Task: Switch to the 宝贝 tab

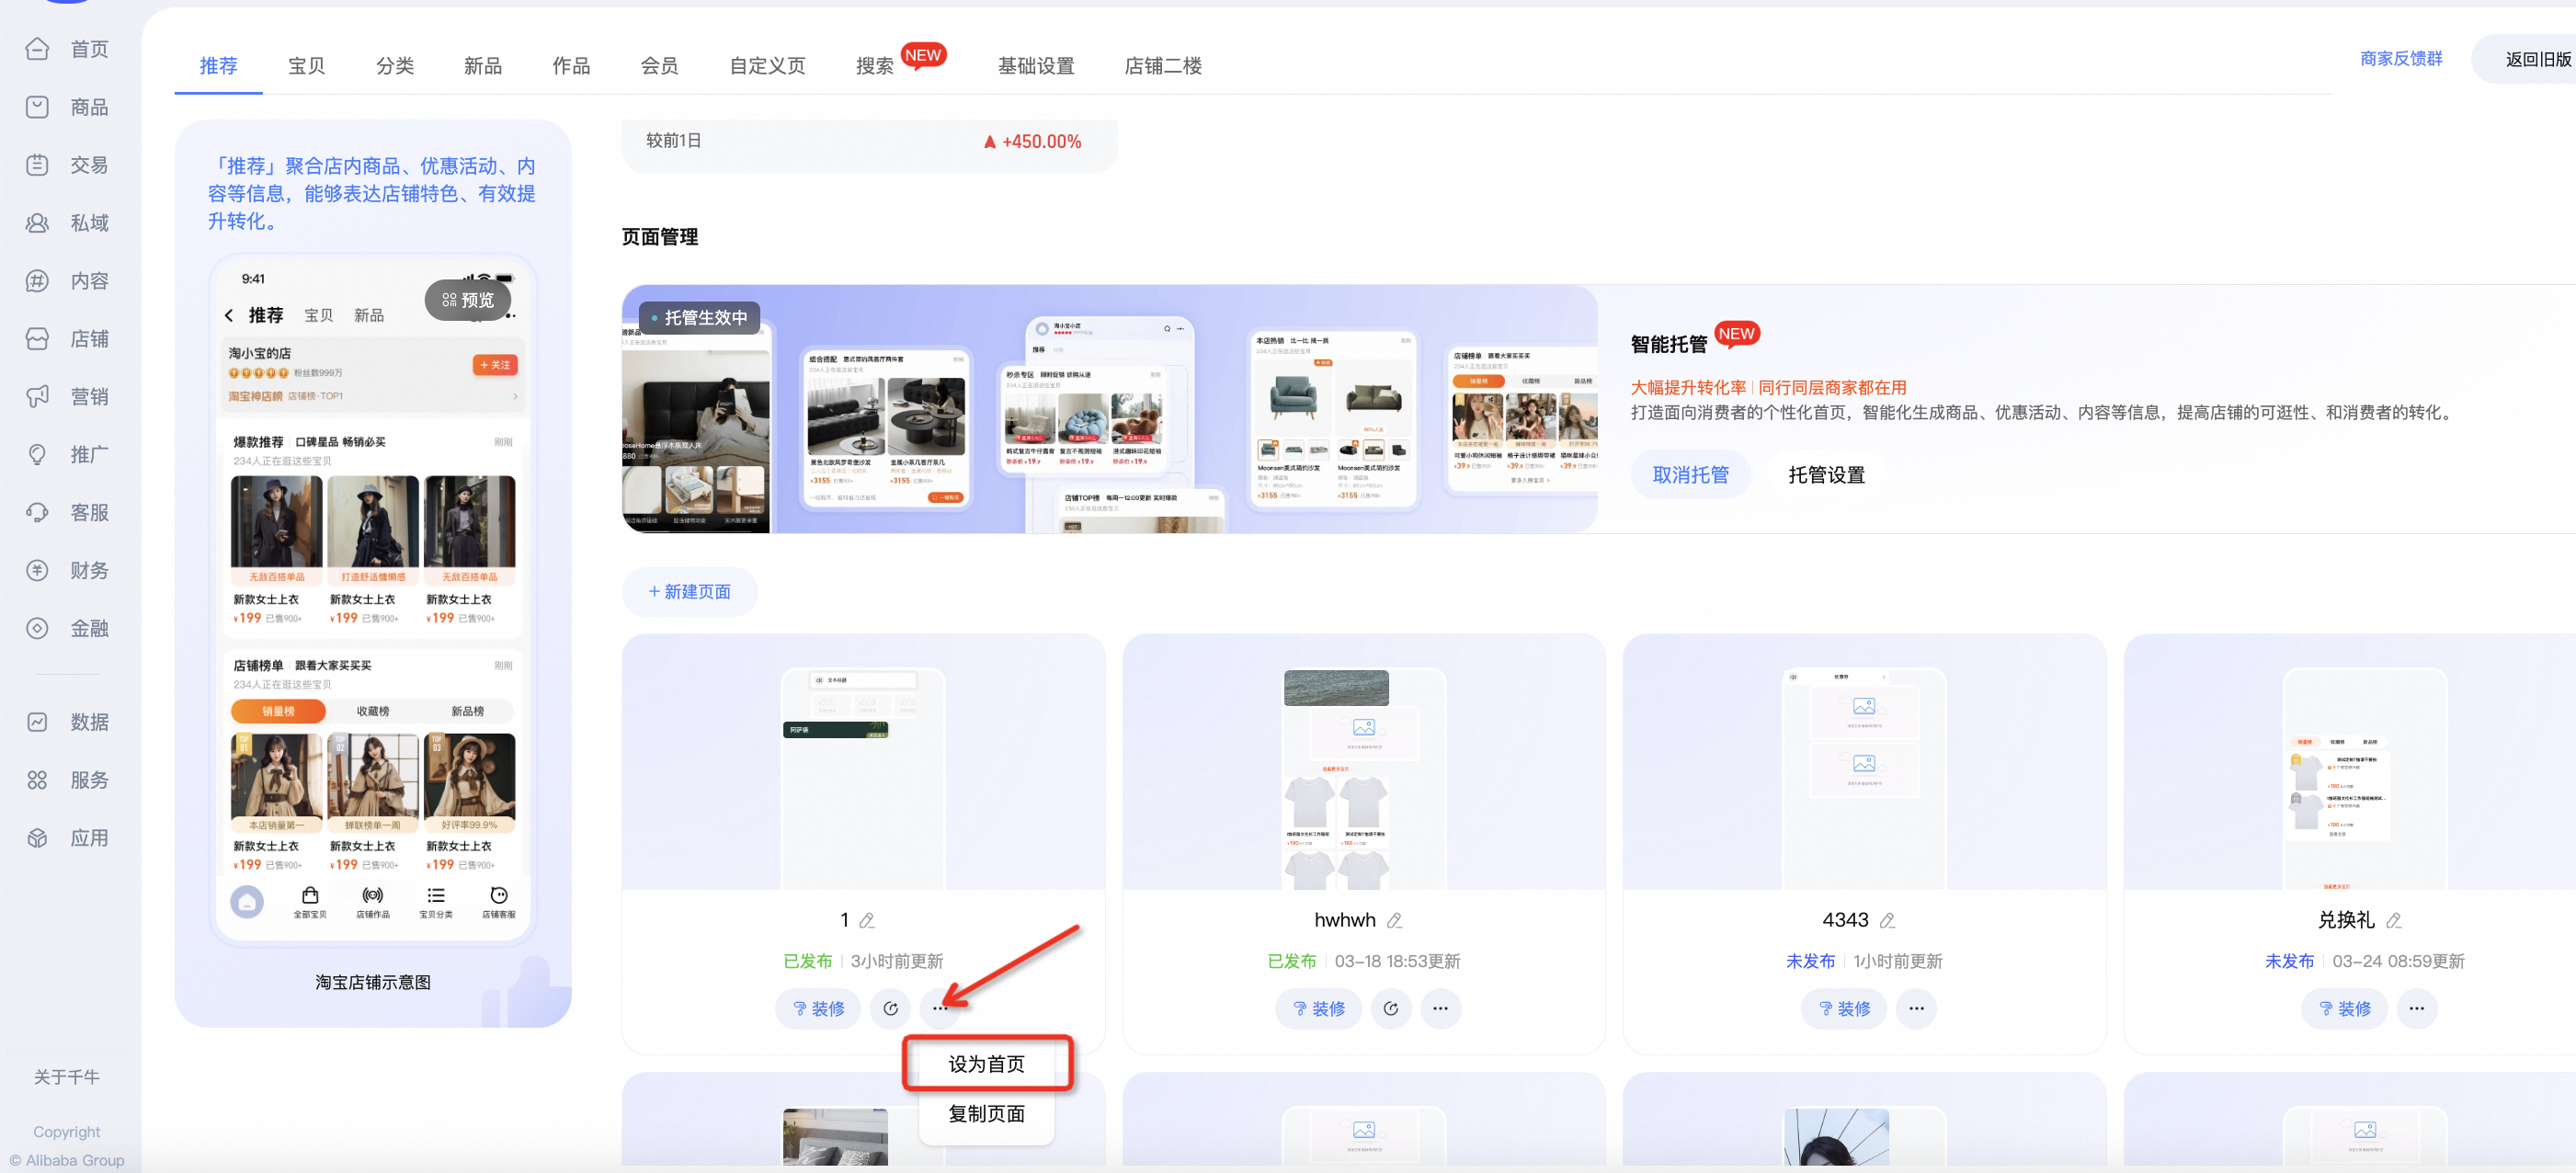Action: [306, 66]
